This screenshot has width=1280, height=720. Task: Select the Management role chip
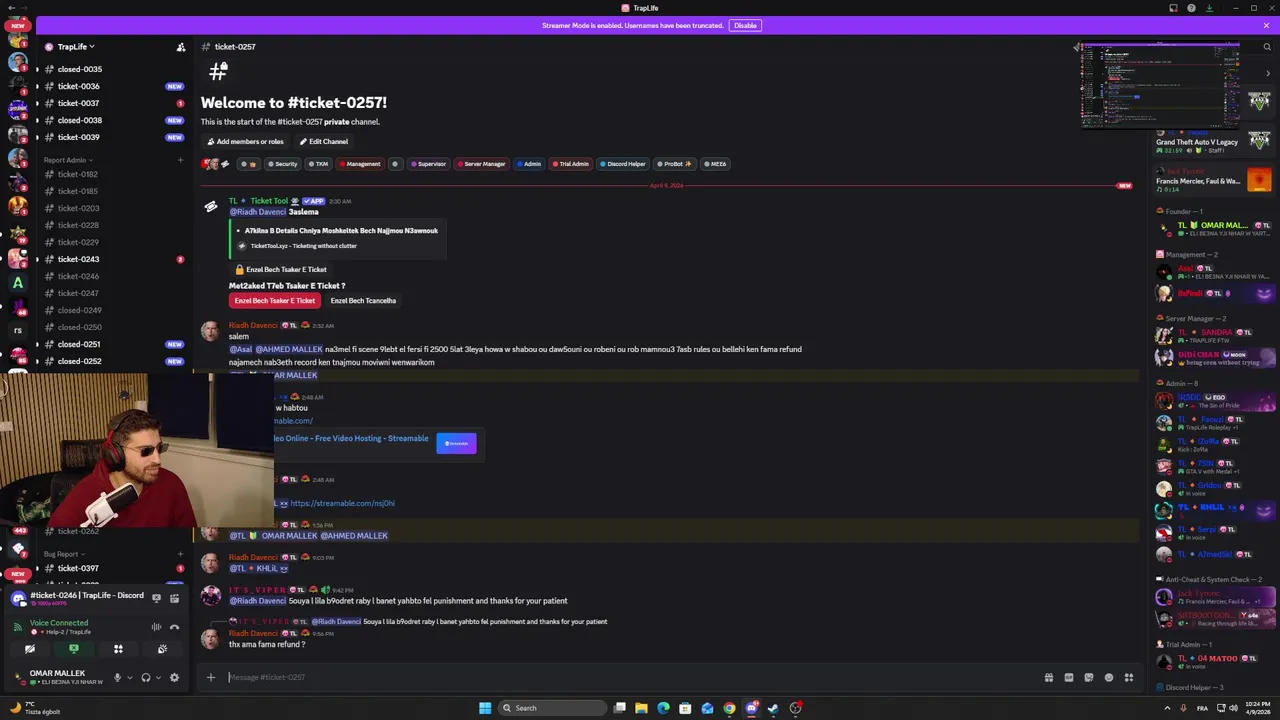(360, 164)
